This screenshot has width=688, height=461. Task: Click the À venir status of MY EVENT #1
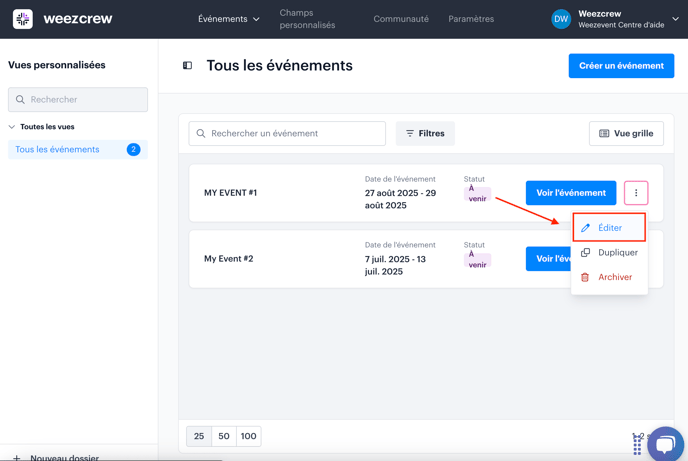tap(477, 193)
